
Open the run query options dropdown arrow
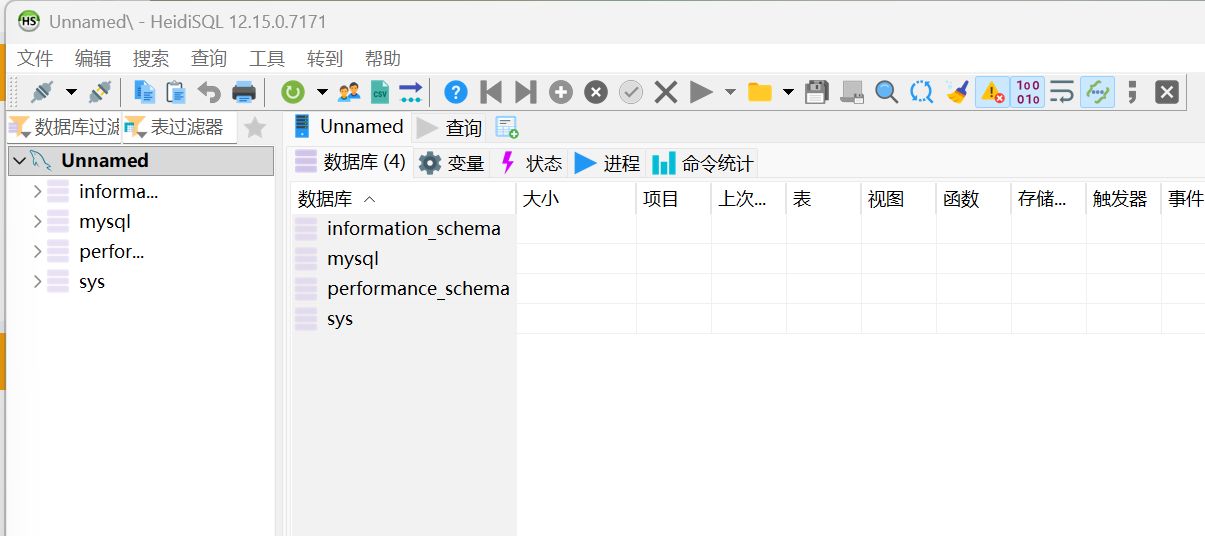(730, 92)
